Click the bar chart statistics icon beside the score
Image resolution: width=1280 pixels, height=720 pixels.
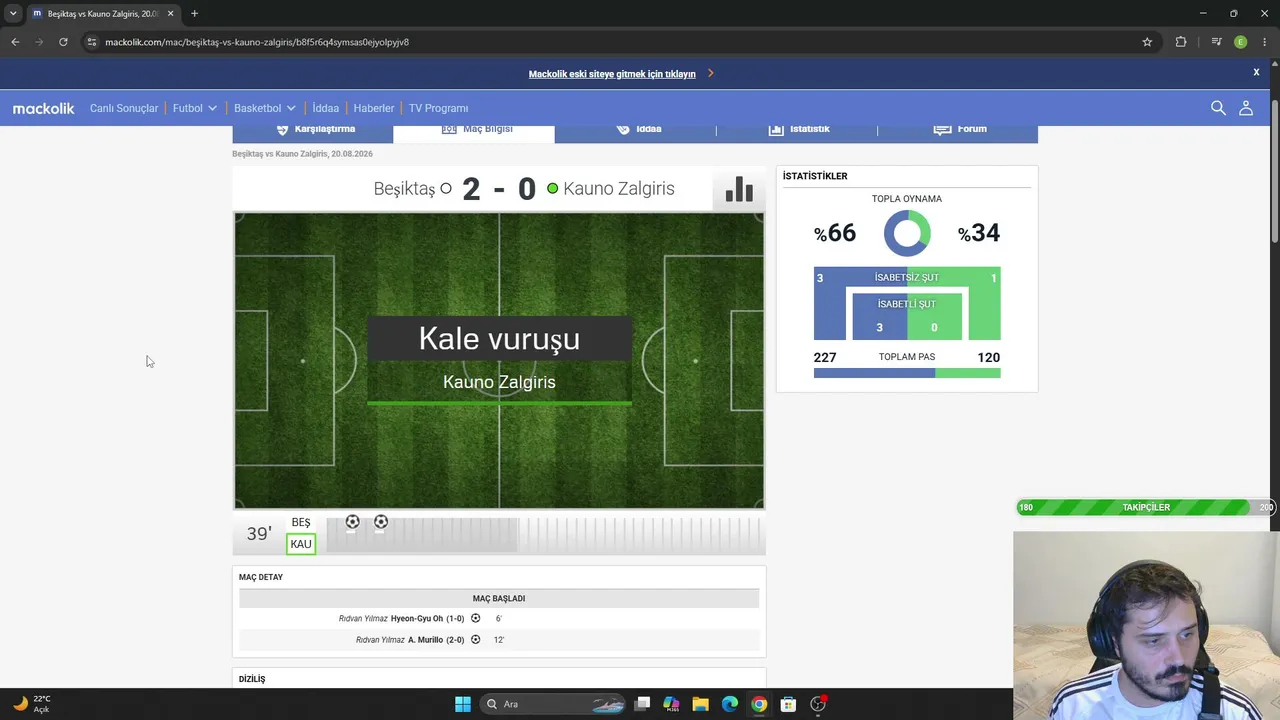[739, 189]
